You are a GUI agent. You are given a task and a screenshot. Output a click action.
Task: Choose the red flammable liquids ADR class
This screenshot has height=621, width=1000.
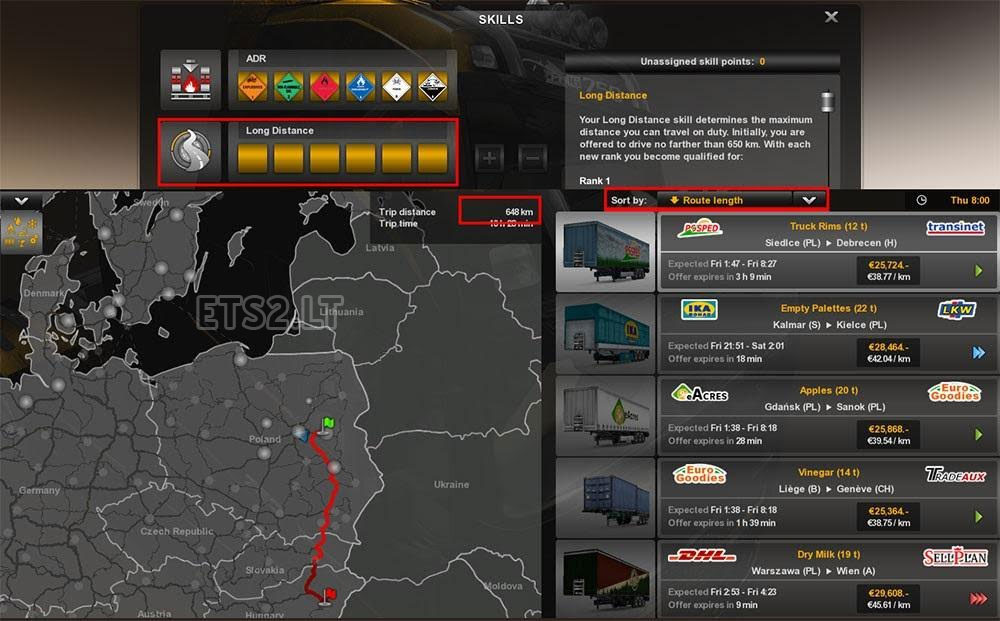click(325, 86)
